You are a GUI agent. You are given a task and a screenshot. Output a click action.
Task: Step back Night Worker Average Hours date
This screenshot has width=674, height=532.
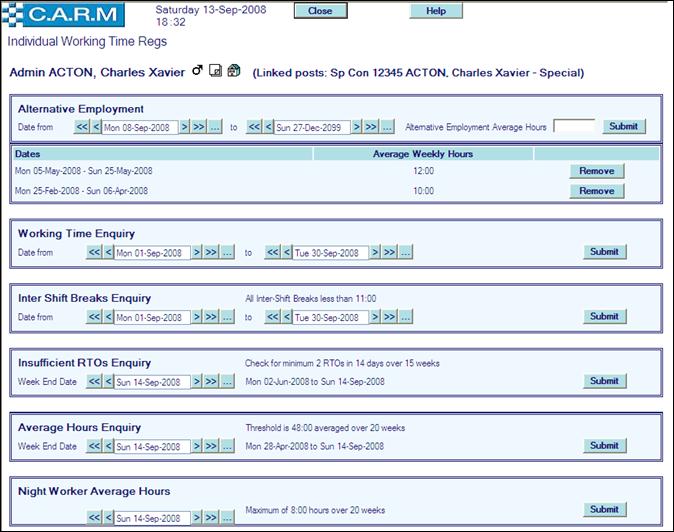109,518
